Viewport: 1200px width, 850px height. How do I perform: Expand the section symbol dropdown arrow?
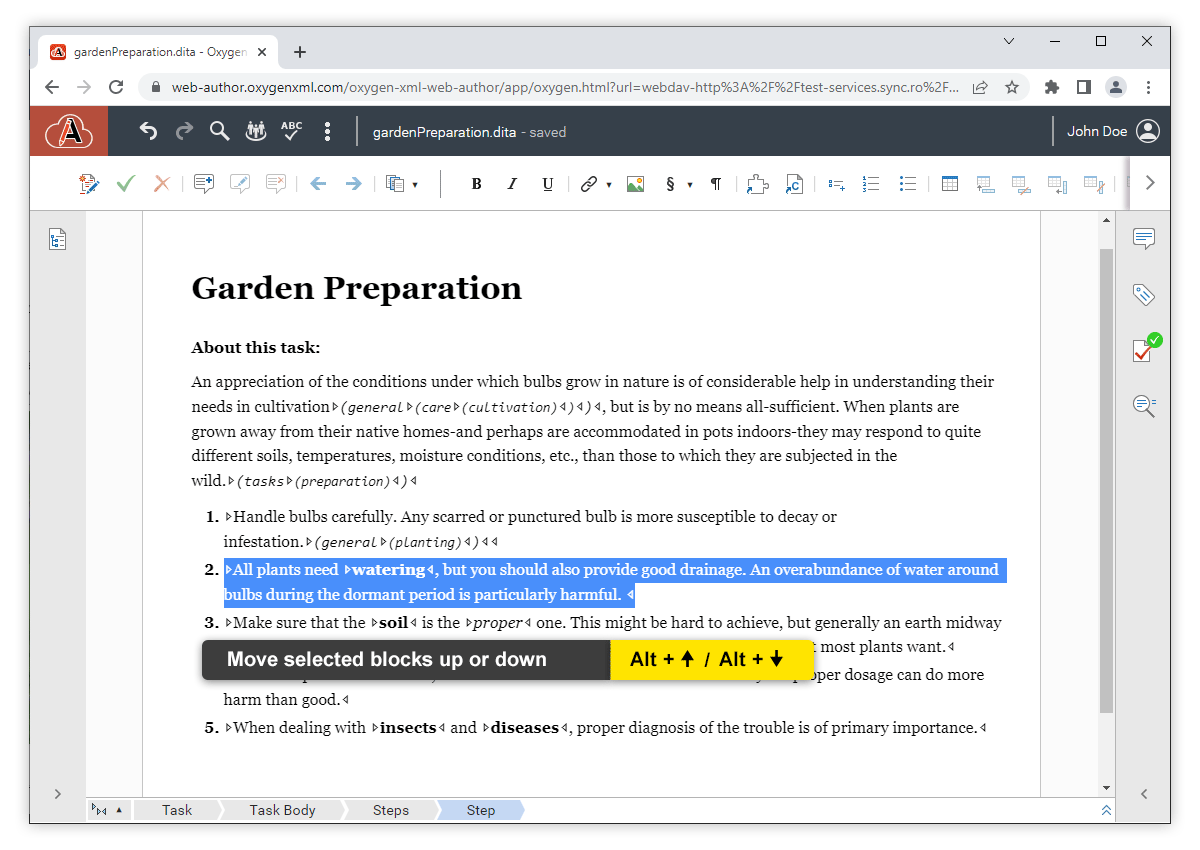click(690, 185)
